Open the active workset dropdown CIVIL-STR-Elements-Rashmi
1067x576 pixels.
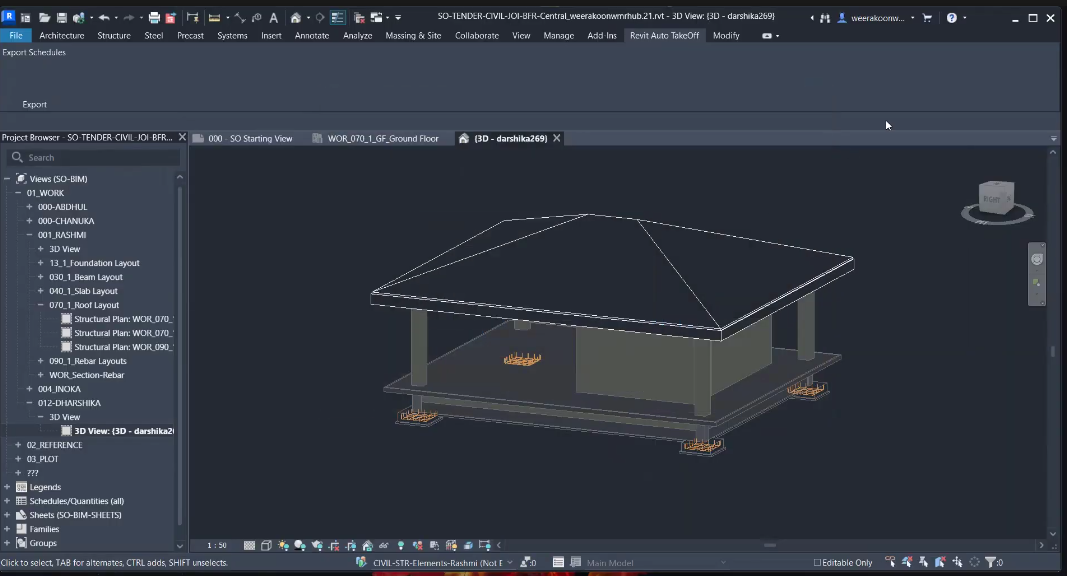(442, 562)
